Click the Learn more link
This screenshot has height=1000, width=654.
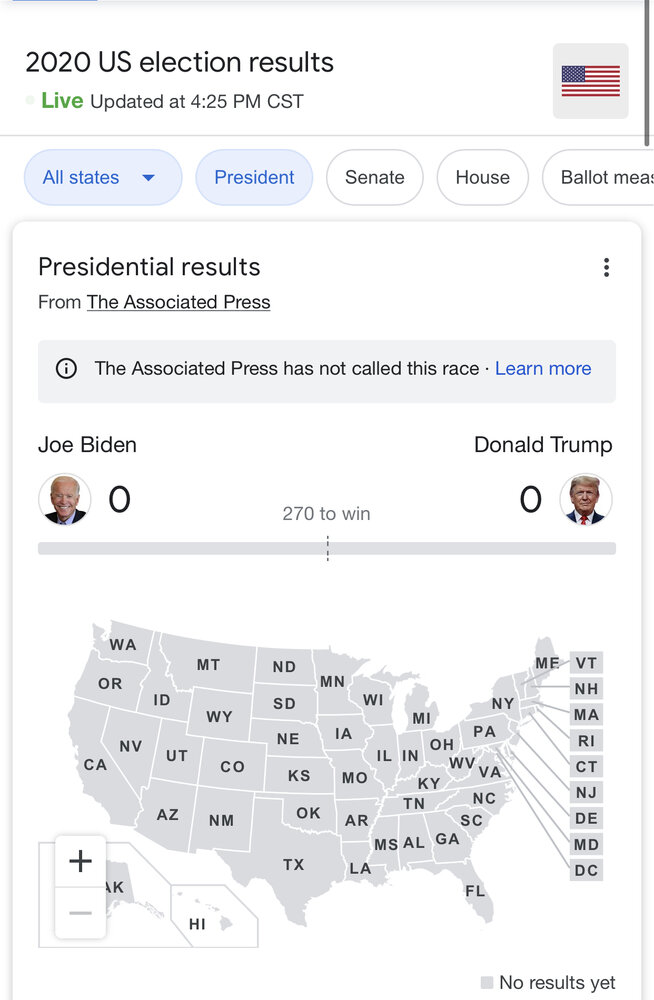(543, 369)
